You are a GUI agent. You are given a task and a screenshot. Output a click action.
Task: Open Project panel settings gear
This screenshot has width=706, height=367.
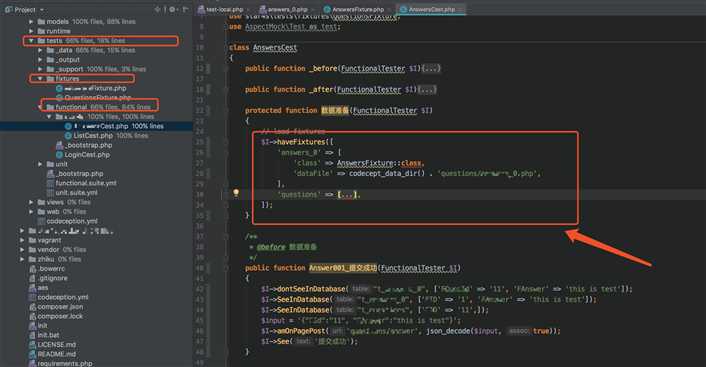[172, 9]
